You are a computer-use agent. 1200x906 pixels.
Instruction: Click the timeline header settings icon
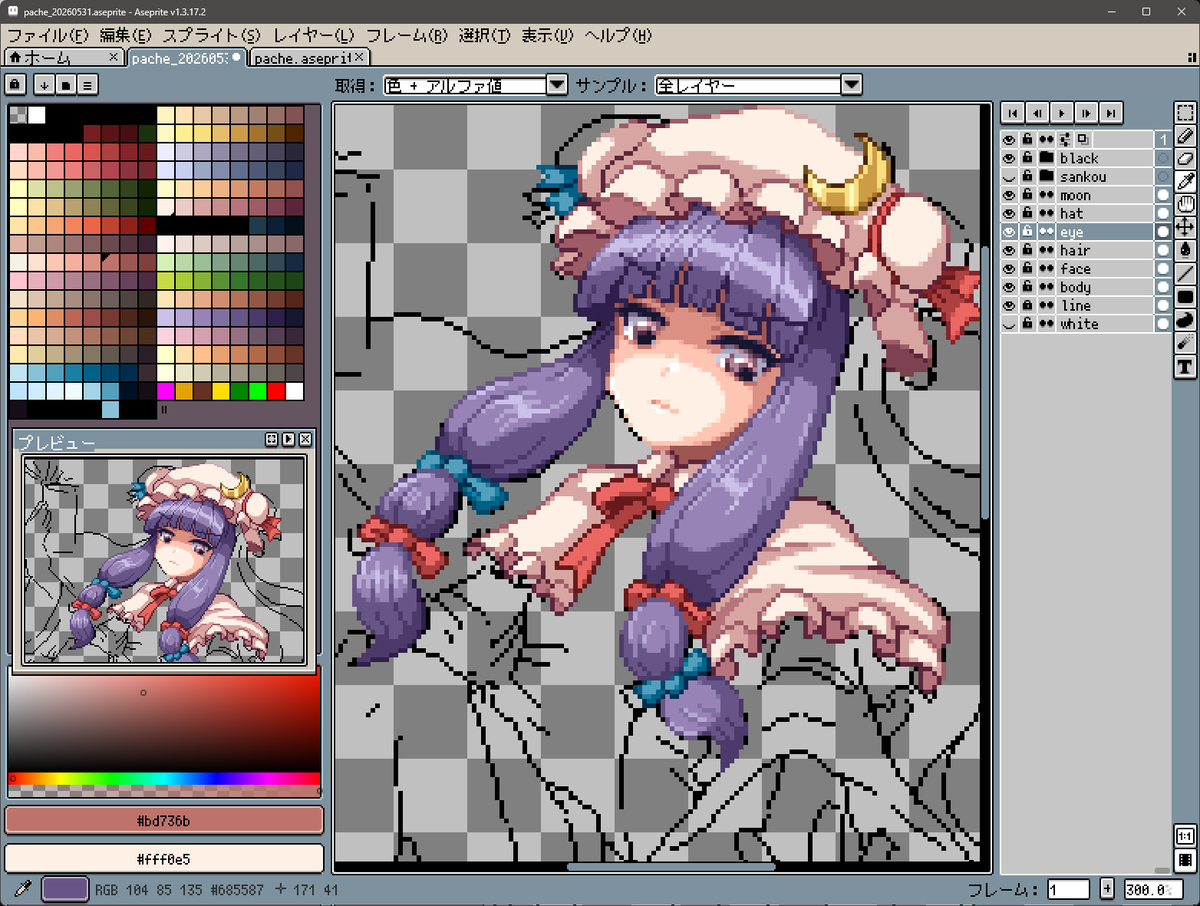1064,140
